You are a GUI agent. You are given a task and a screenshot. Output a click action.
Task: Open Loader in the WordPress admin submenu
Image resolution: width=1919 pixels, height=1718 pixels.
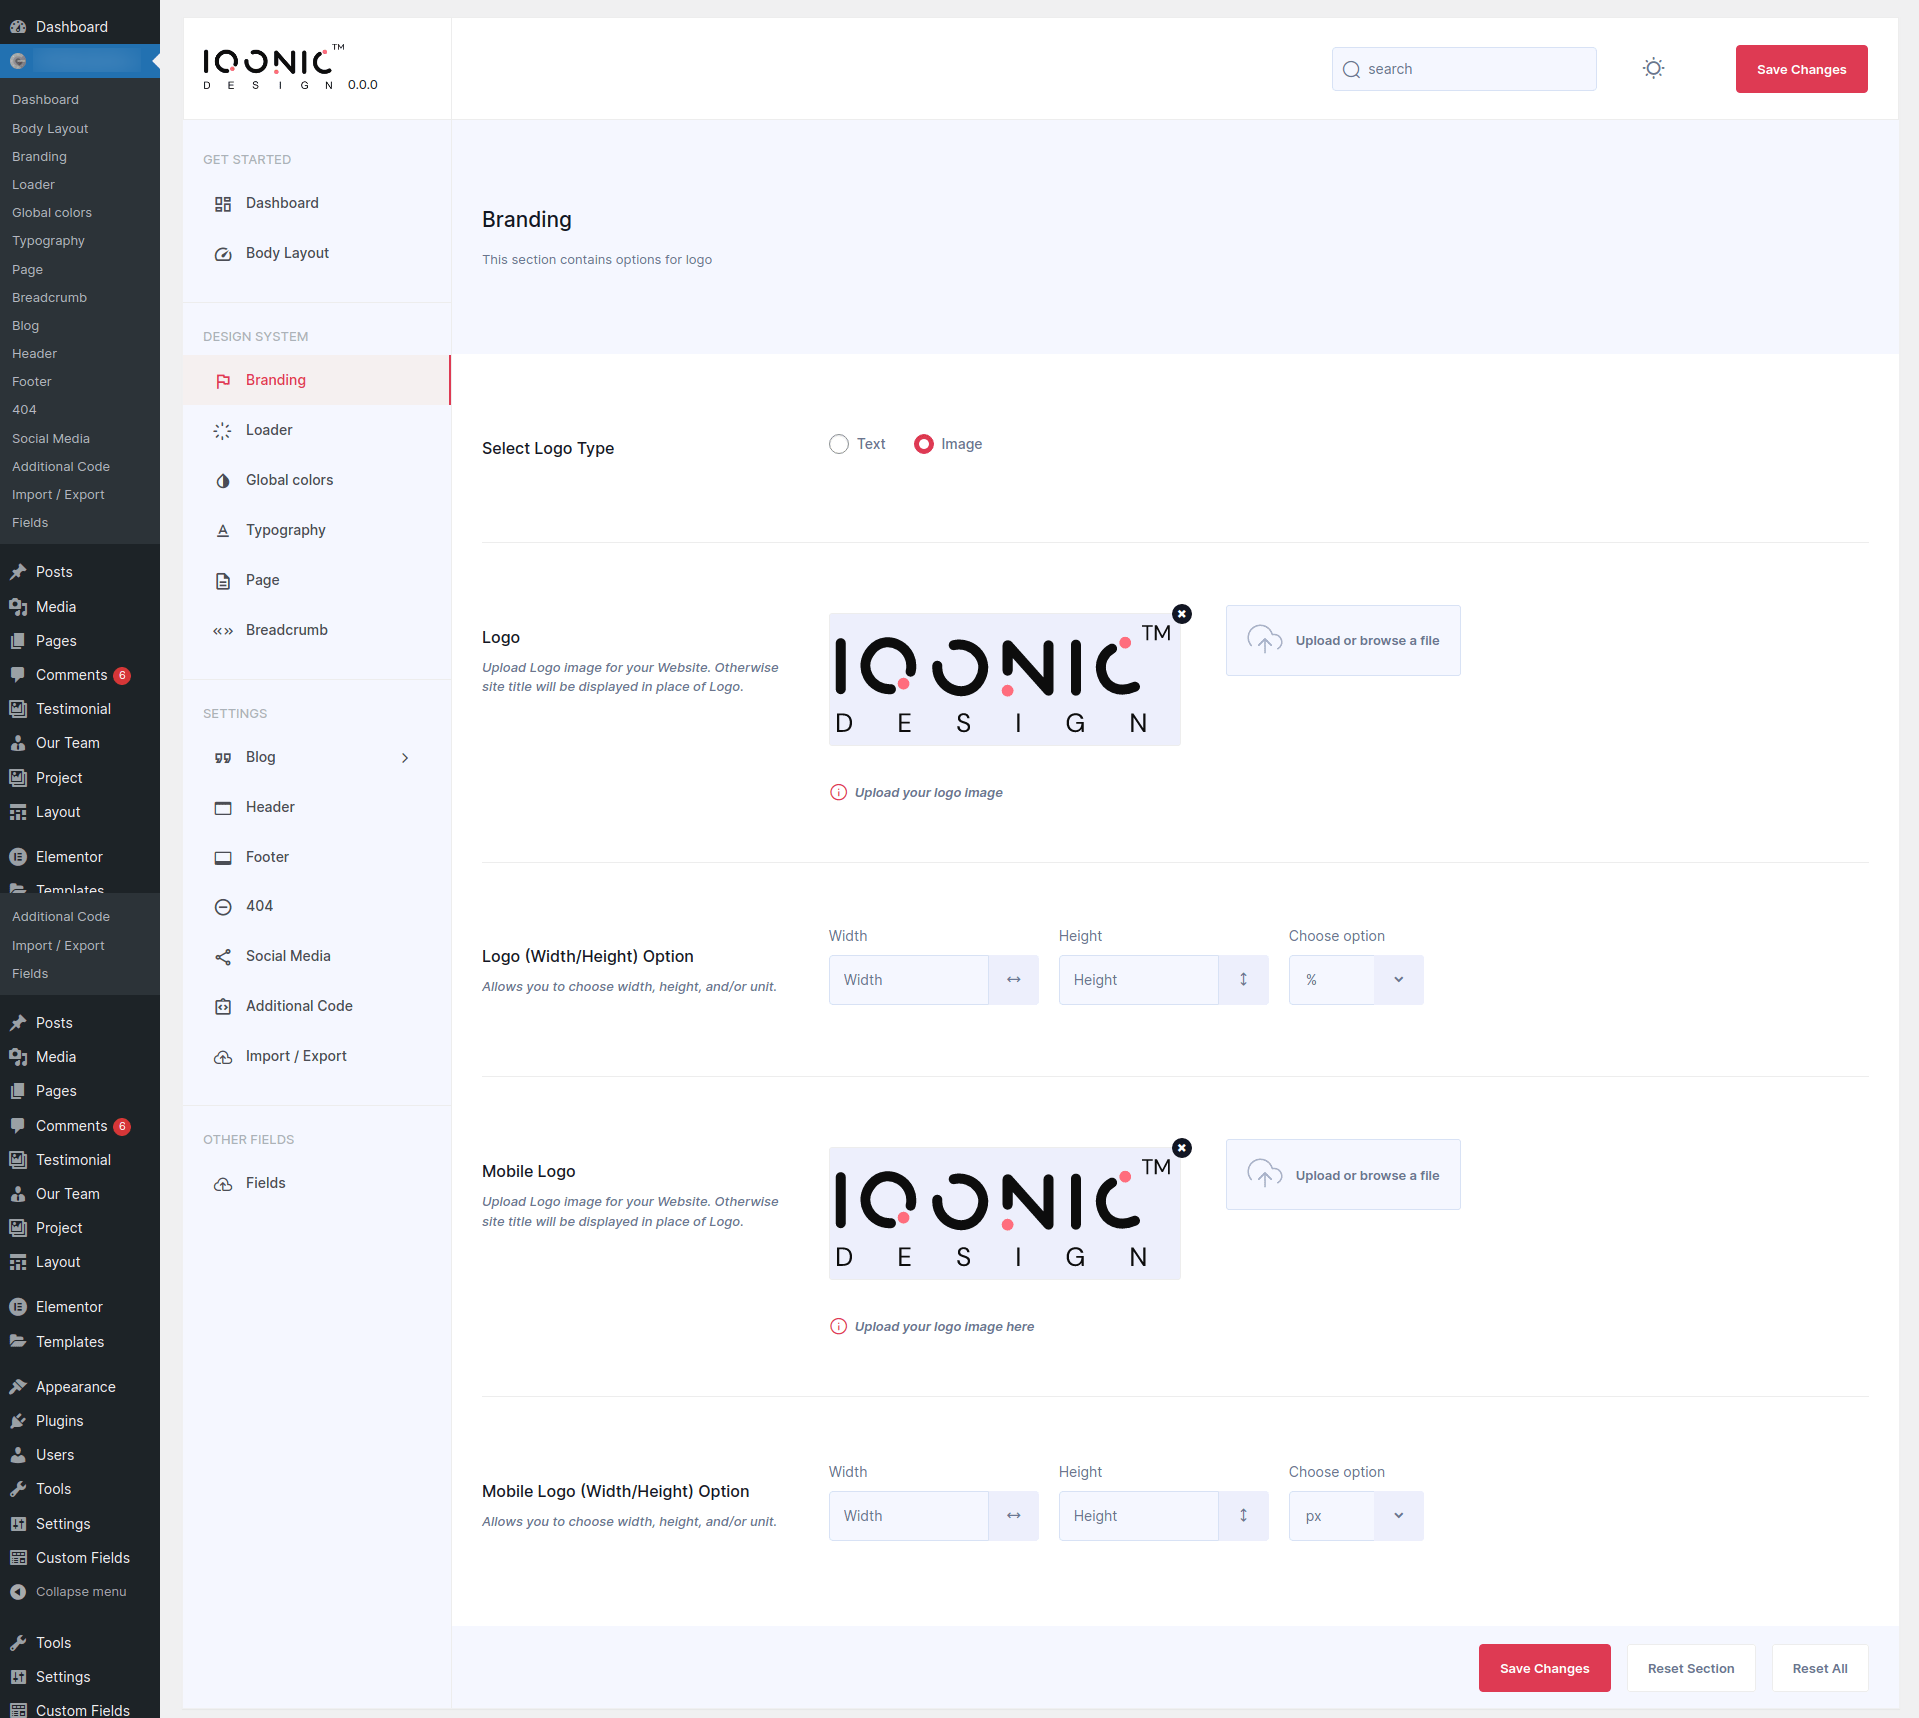click(33, 185)
